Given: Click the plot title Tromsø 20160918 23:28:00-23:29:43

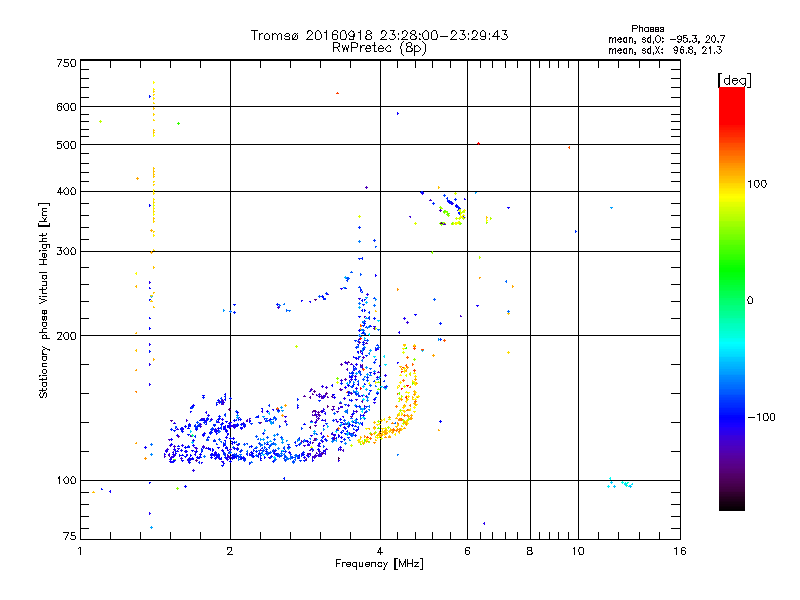Looking at the screenshot, I should point(379,35).
